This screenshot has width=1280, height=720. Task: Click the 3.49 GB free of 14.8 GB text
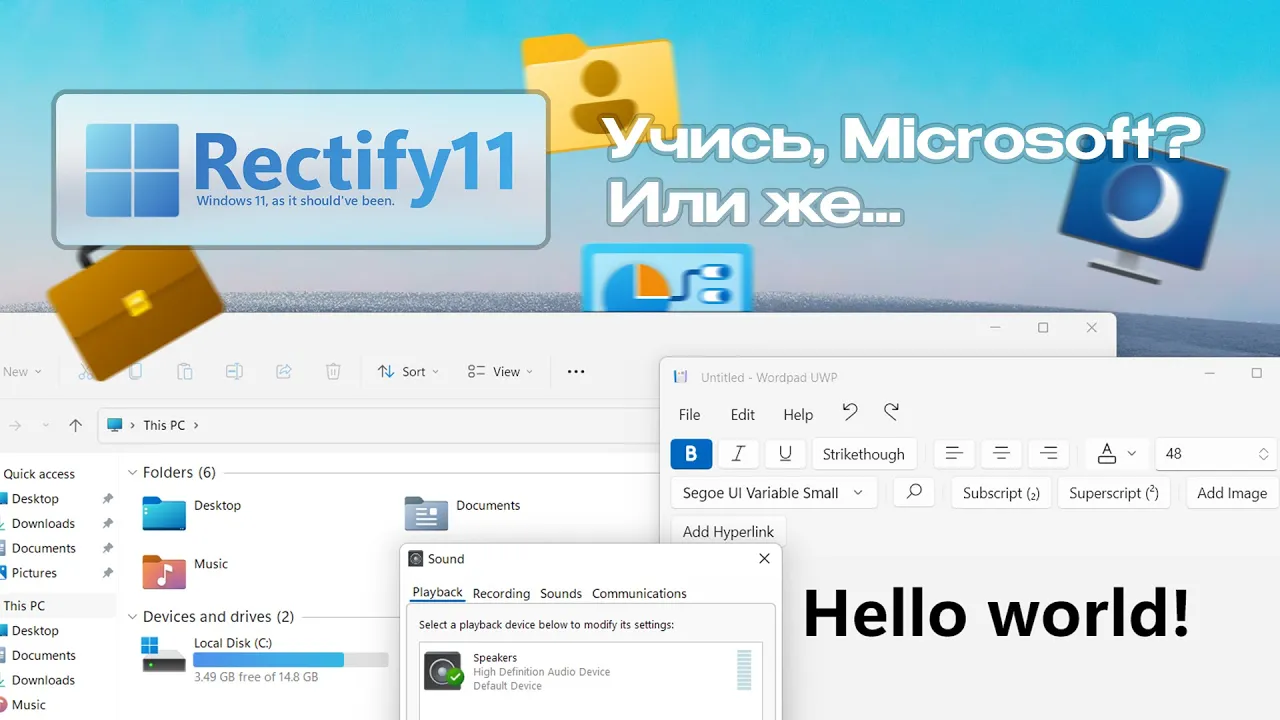coord(256,677)
